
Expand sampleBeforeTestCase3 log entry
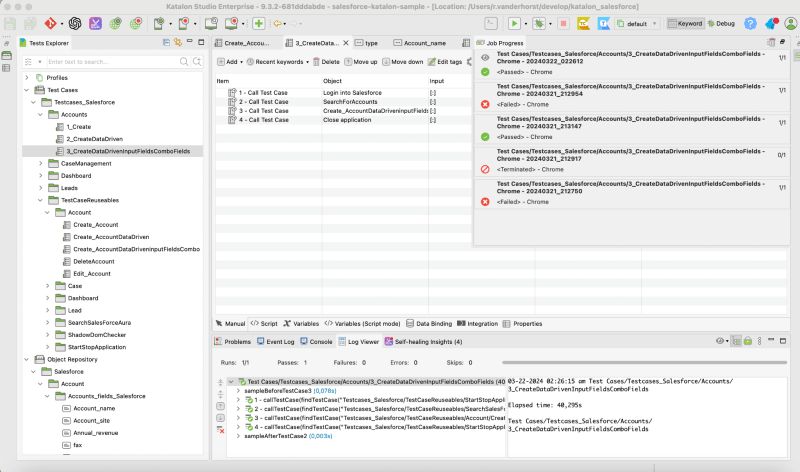238,391
